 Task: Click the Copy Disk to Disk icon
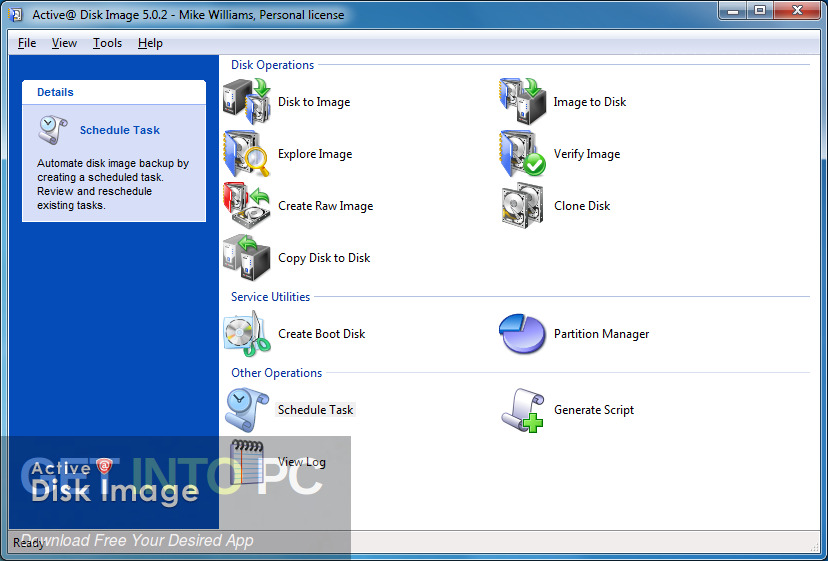coord(247,258)
